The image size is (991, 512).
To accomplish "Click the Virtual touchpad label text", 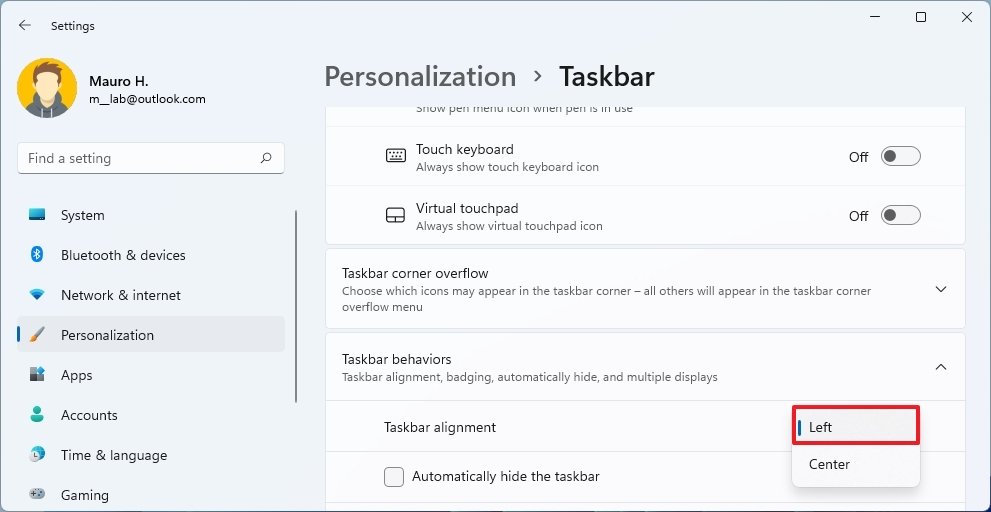I will [x=467, y=208].
